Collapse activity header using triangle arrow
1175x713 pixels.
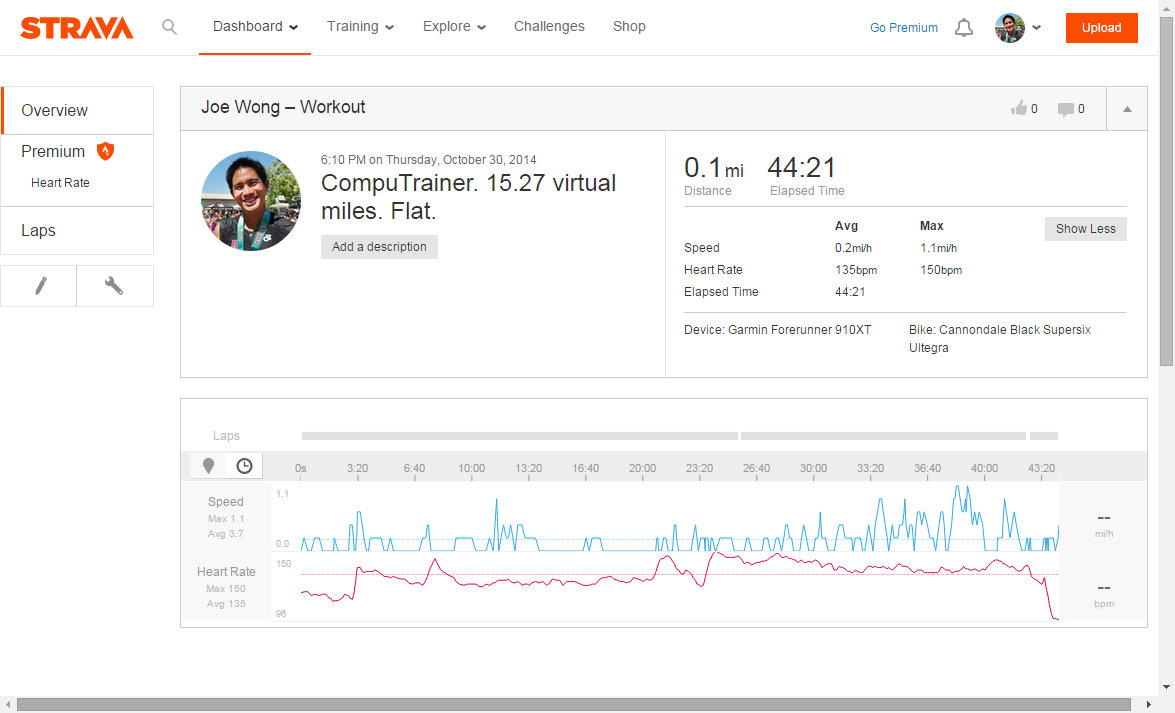point(1127,109)
